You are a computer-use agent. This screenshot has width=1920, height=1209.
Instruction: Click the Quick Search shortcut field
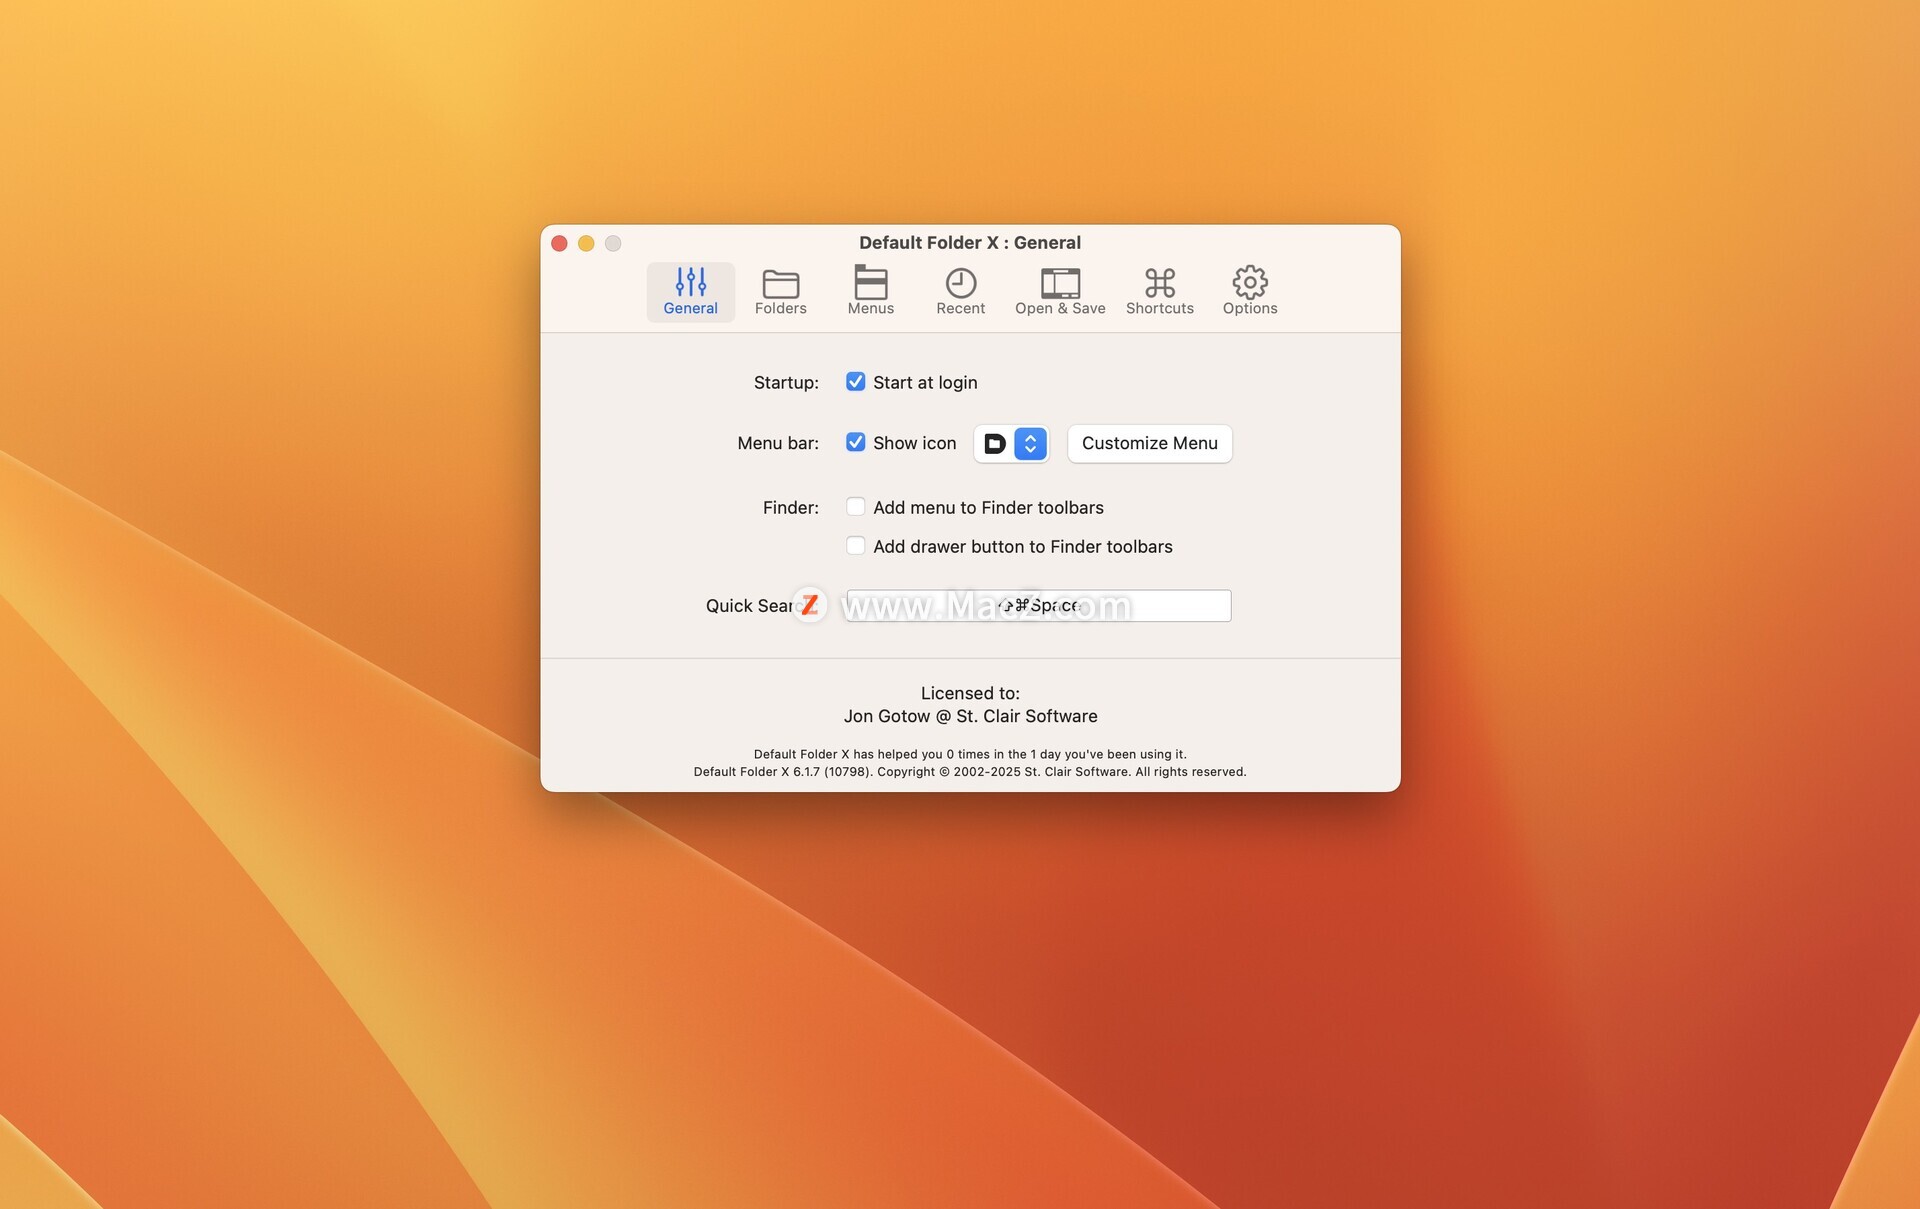point(1038,605)
